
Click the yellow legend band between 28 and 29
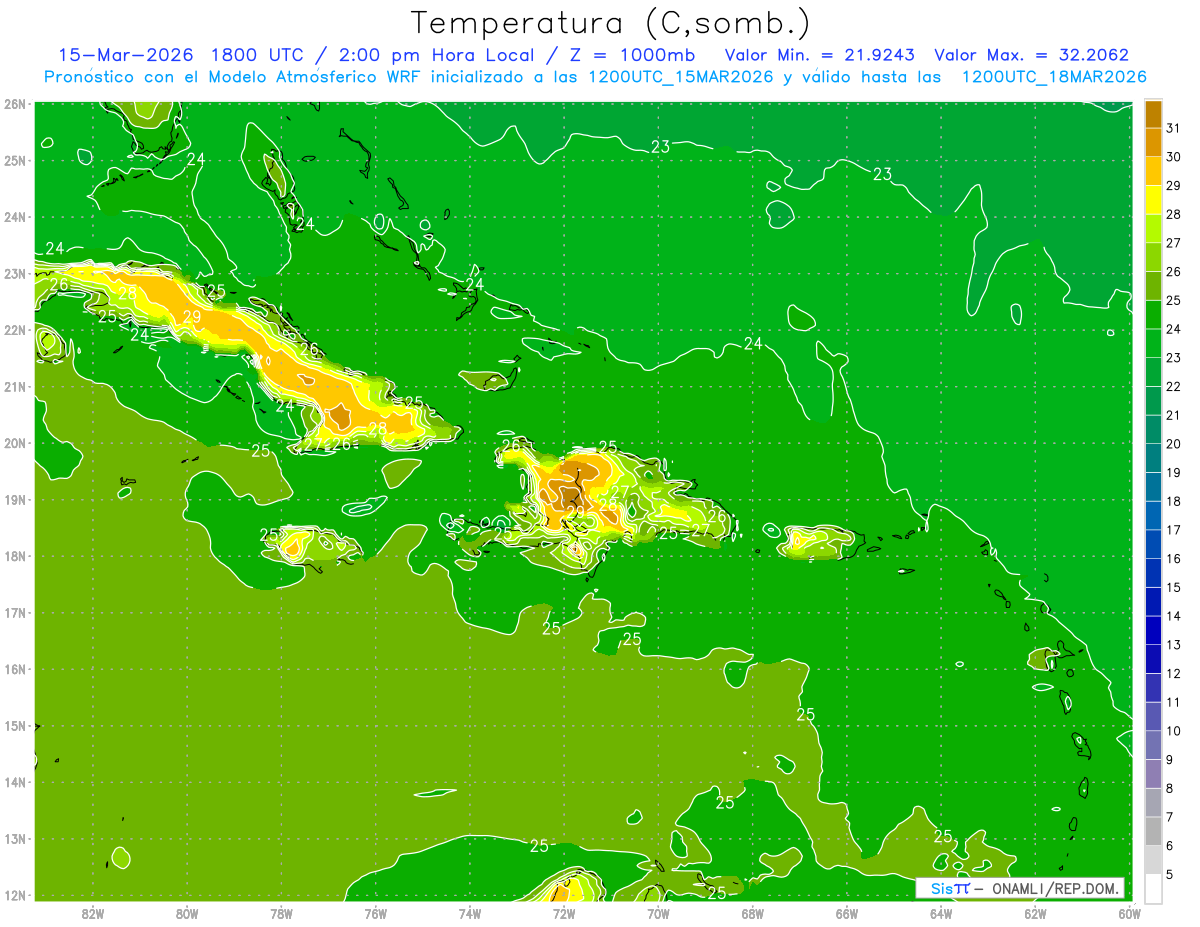coord(1154,199)
